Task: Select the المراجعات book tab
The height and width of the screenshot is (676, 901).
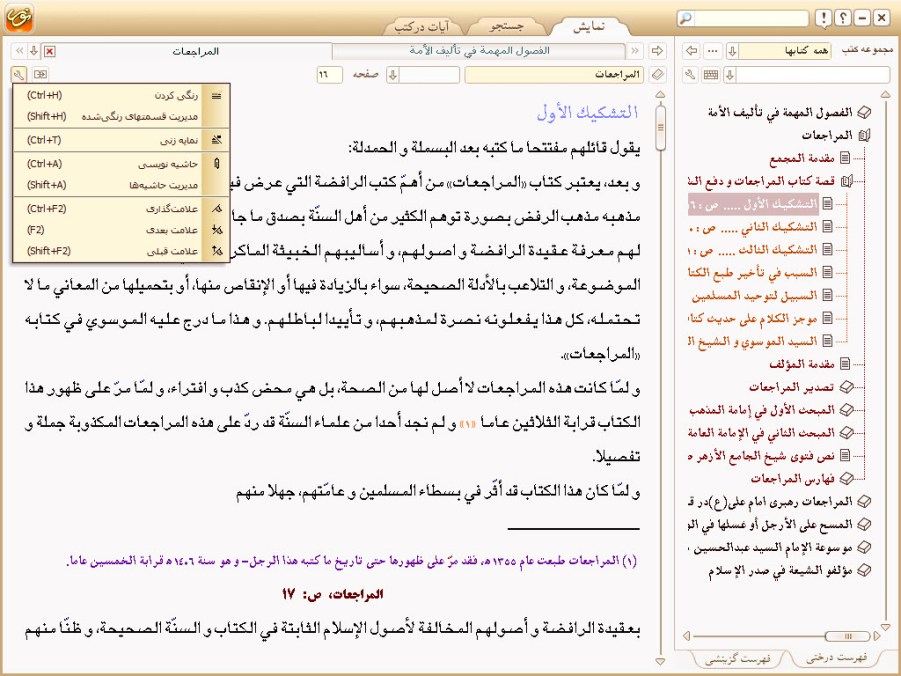Action: click(195, 52)
